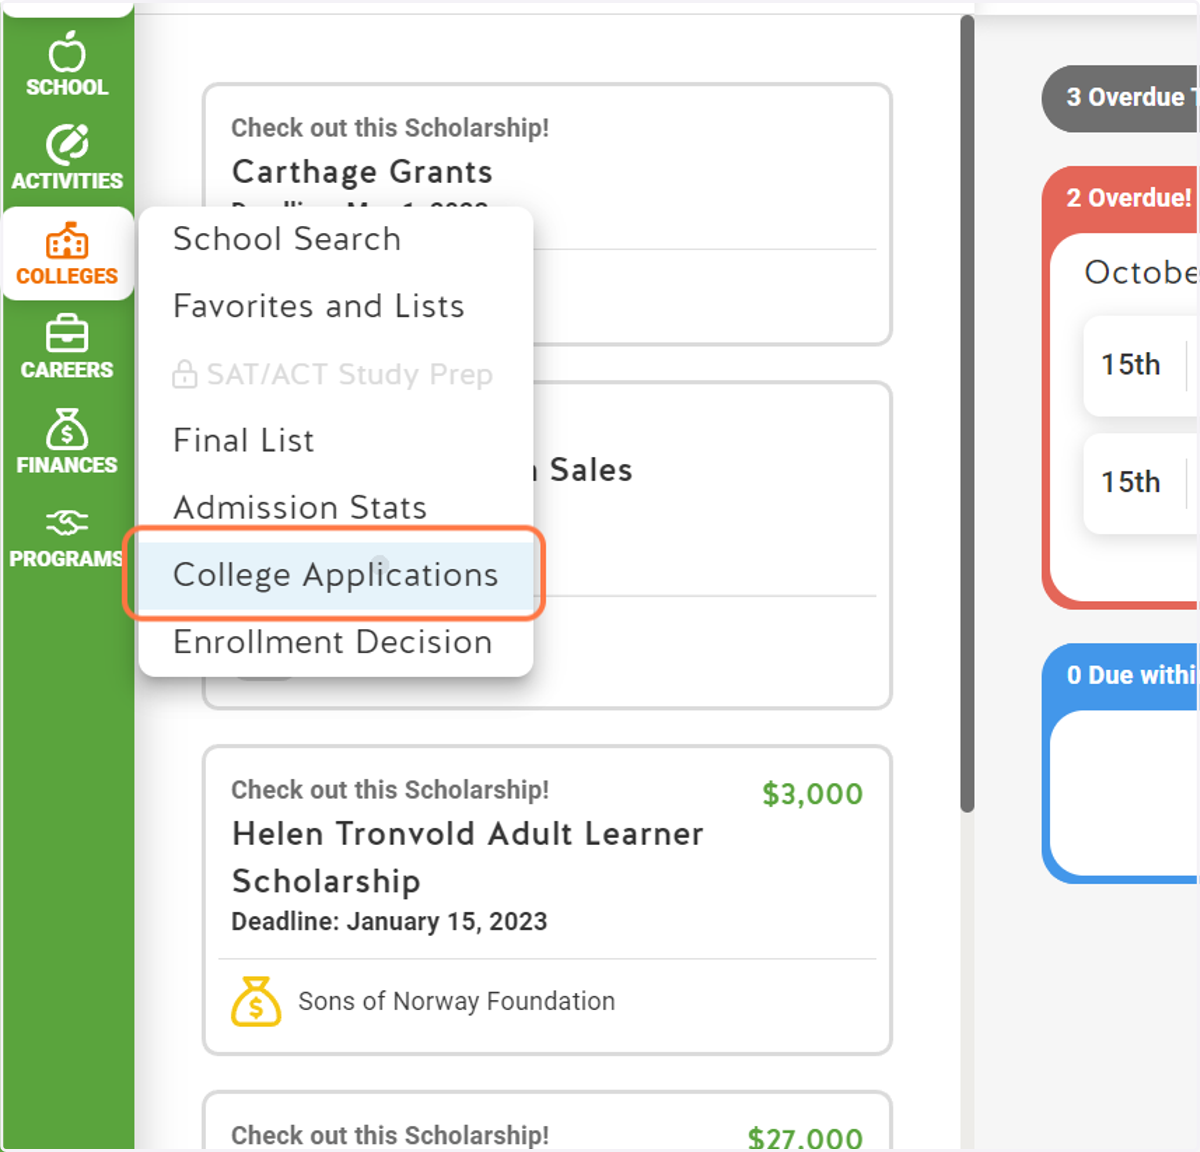Screen dimensions: 1200x1152
Task: Click the $27,000 scholarship amount
Action: pos(805,1137)
